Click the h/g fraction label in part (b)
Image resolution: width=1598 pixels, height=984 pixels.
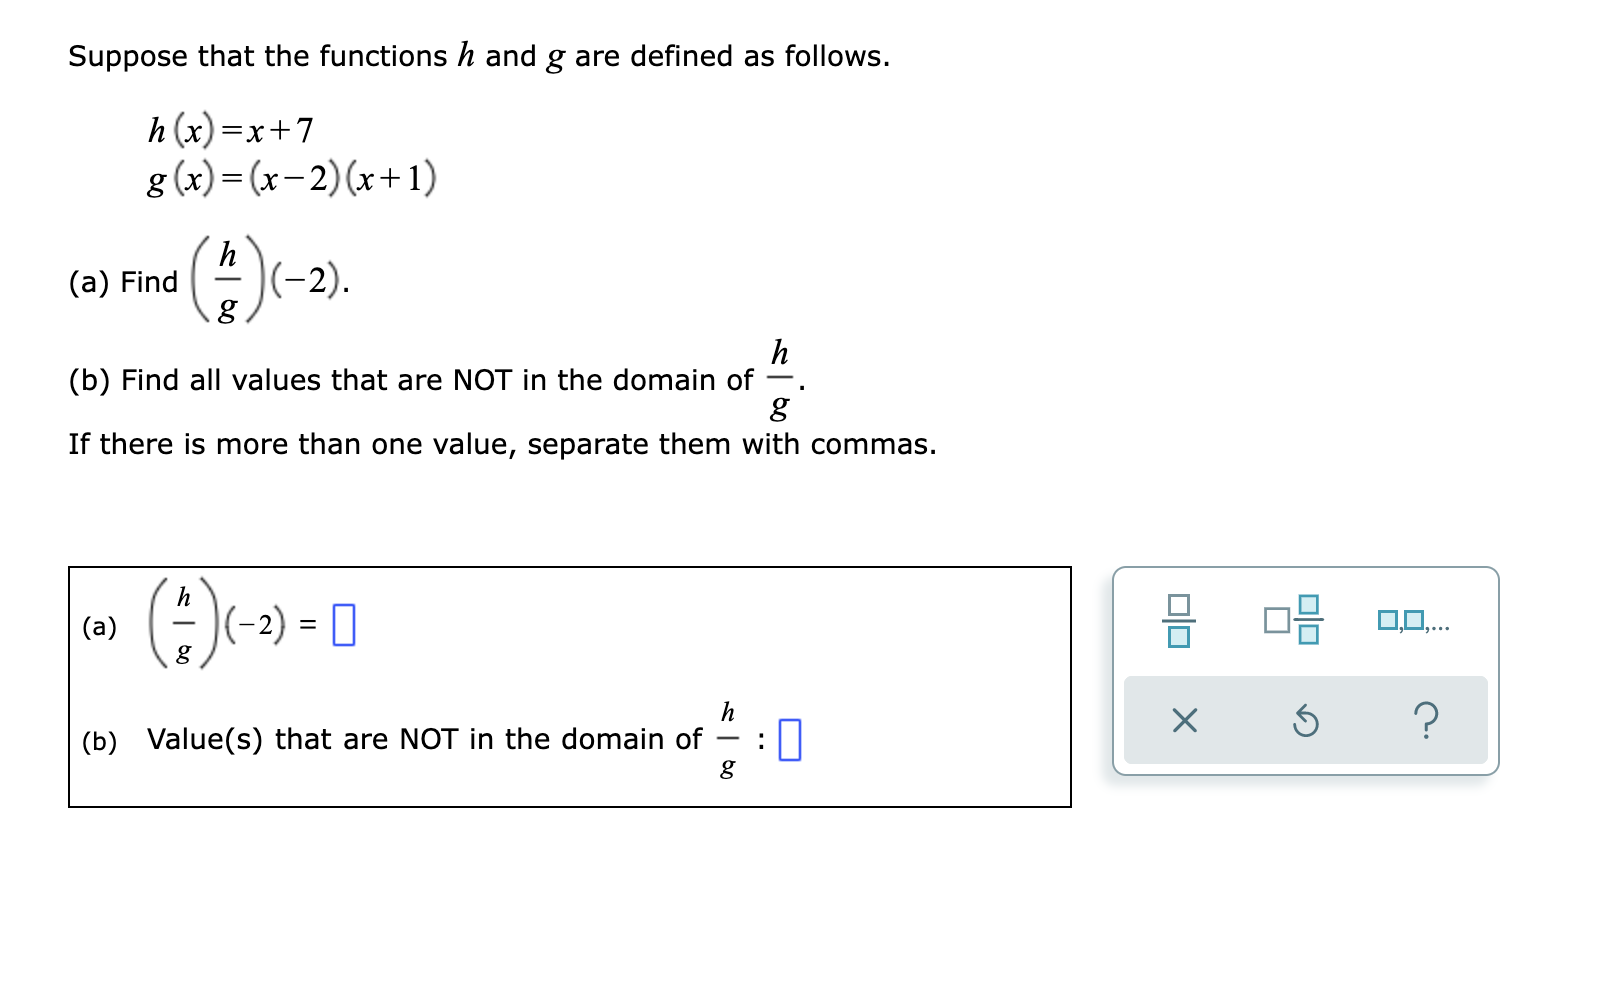pos(727,738)
